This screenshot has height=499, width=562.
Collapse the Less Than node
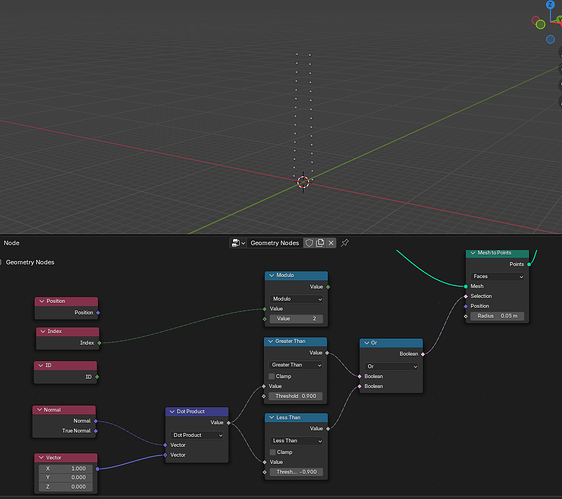pyautogui.click(x=271, y=418)
